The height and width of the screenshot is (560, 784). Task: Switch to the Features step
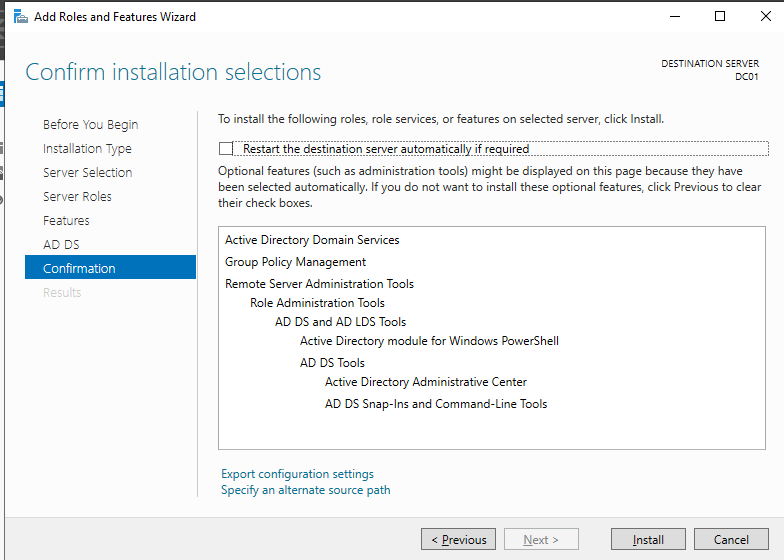click(66, 220)
